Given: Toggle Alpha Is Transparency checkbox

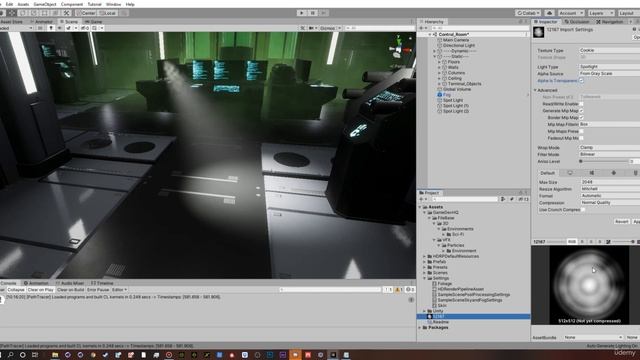Looking at the screenshot, I should (581, 81).
